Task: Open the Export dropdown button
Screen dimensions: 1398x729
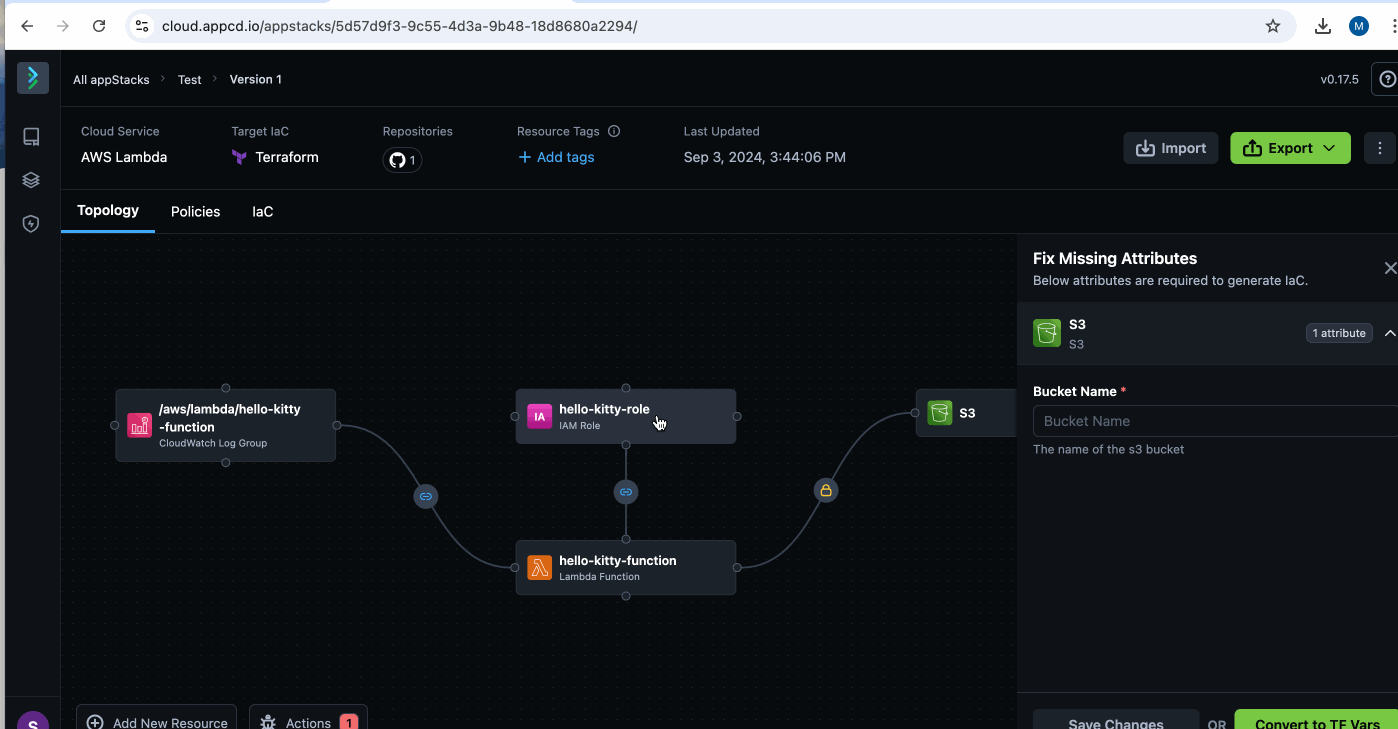Action: tap(1290, 148)
